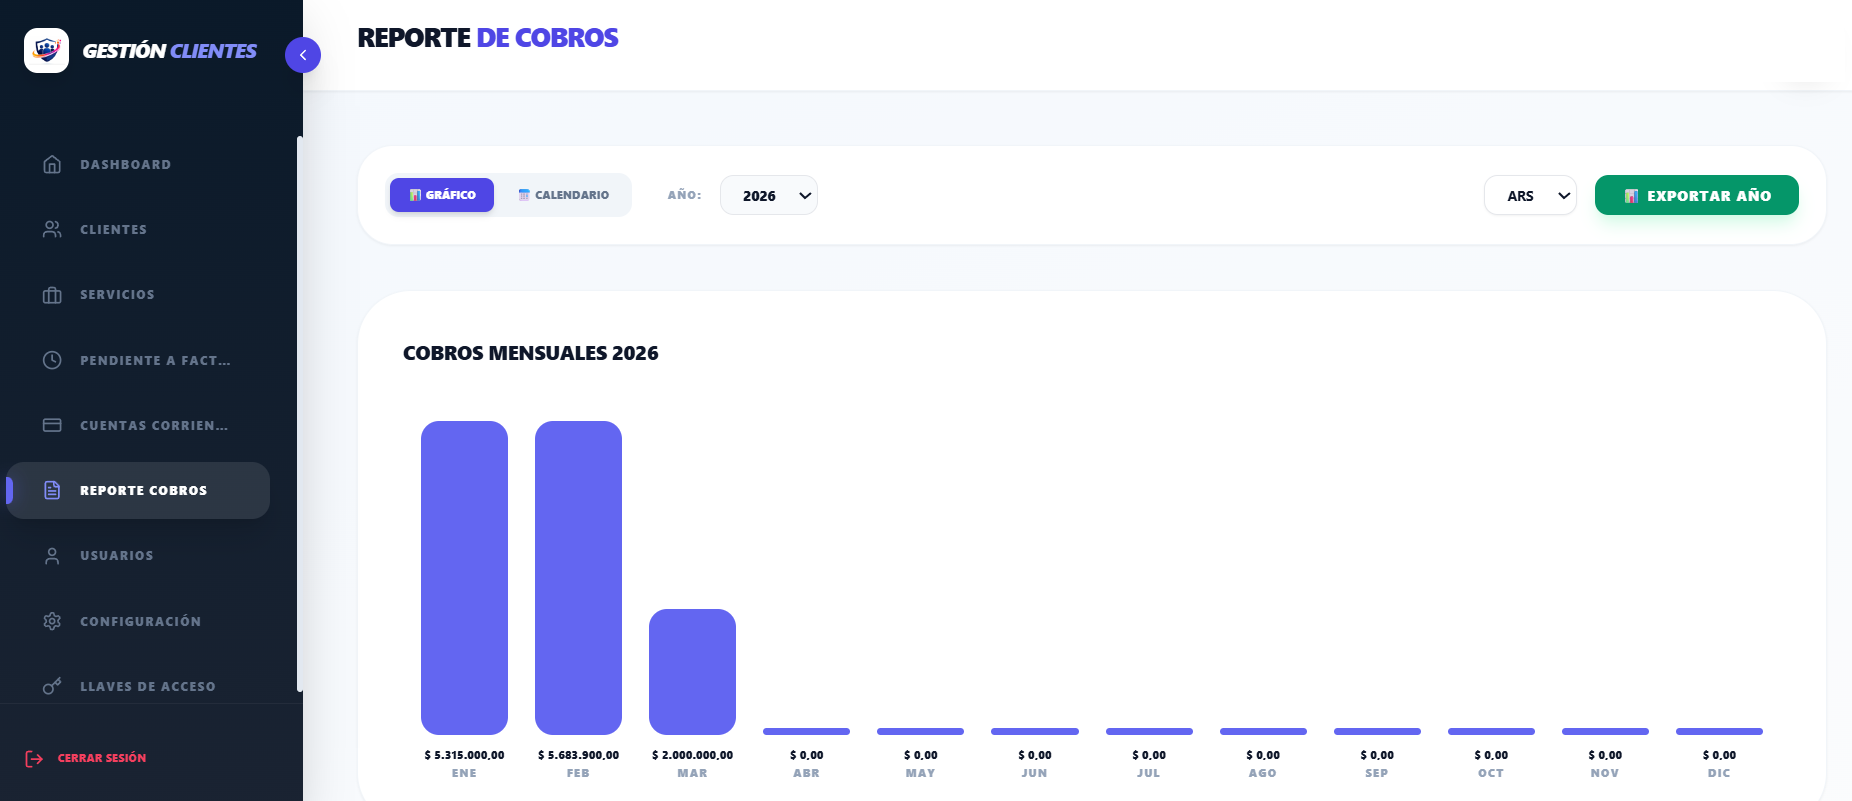Image resolution: width=1852 pixels, height=801 pixels.
Task: Switch to the Gráfico view tab
Action: (x=442, y=195)
